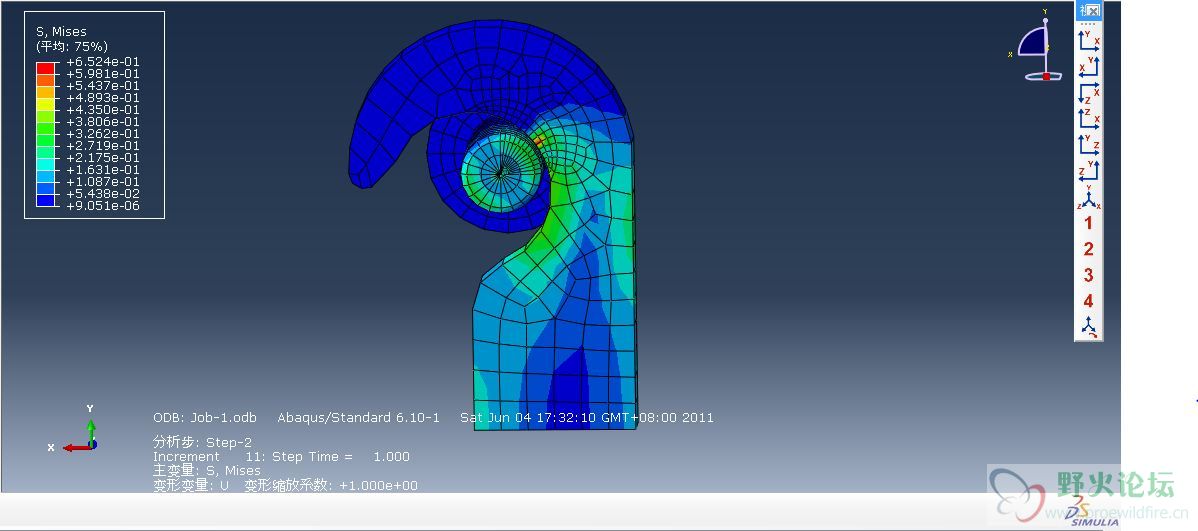
Task: Apply user-defined view 1
Action: pyautogui.click(x=1089, y=224)
